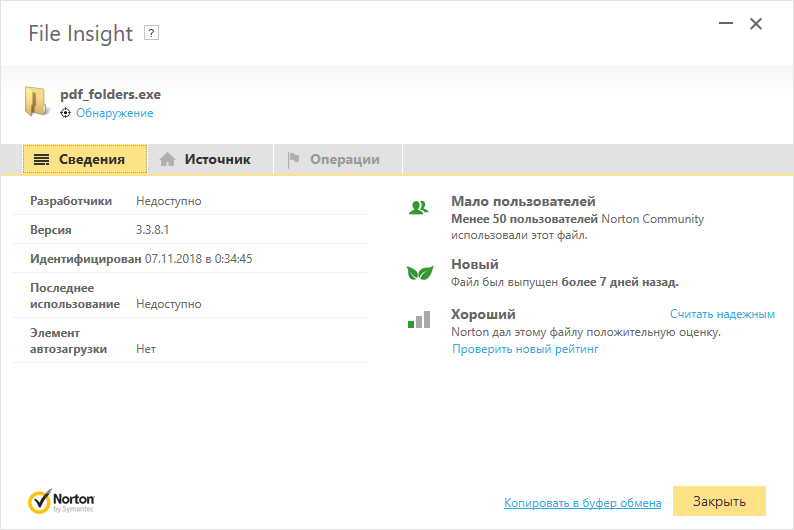The width and height of the screenshot is (794, 530).
Task: Click the green leaves new-file icon
Action: click(420, 273)
